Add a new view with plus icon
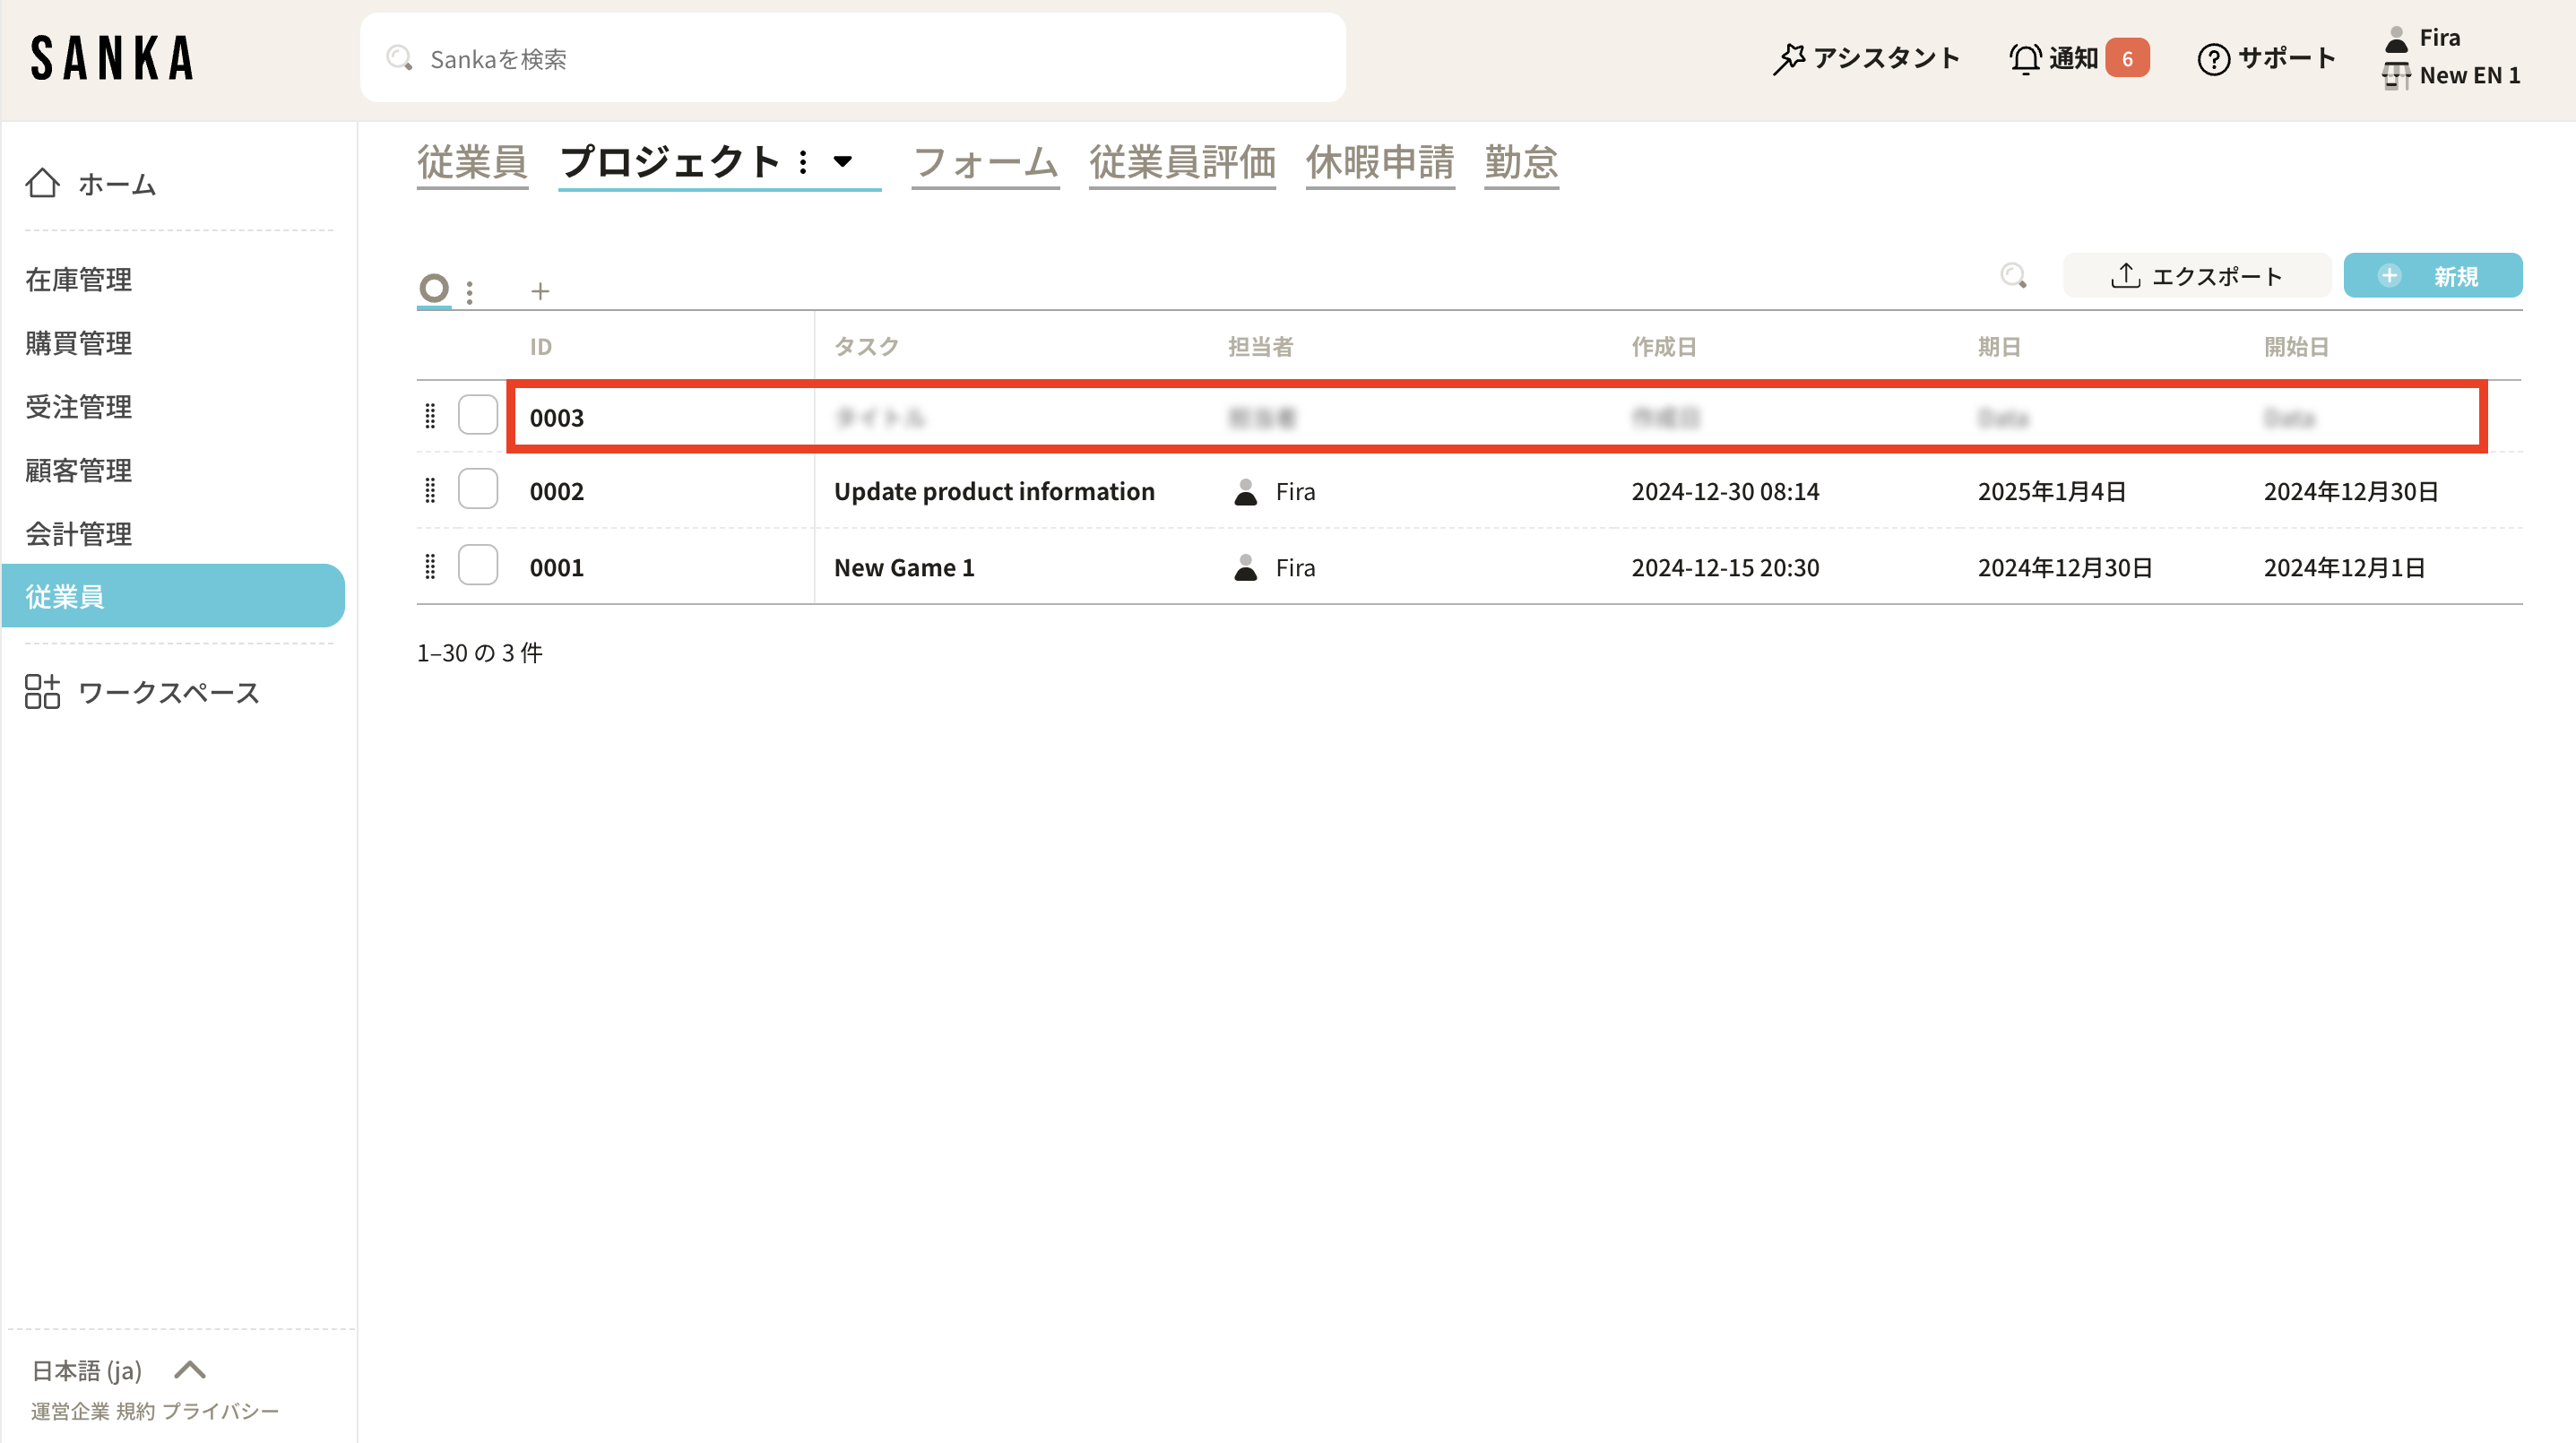Image resolution: width=2576 pixels, height=1443 pixels. click(x=540, y=291)
